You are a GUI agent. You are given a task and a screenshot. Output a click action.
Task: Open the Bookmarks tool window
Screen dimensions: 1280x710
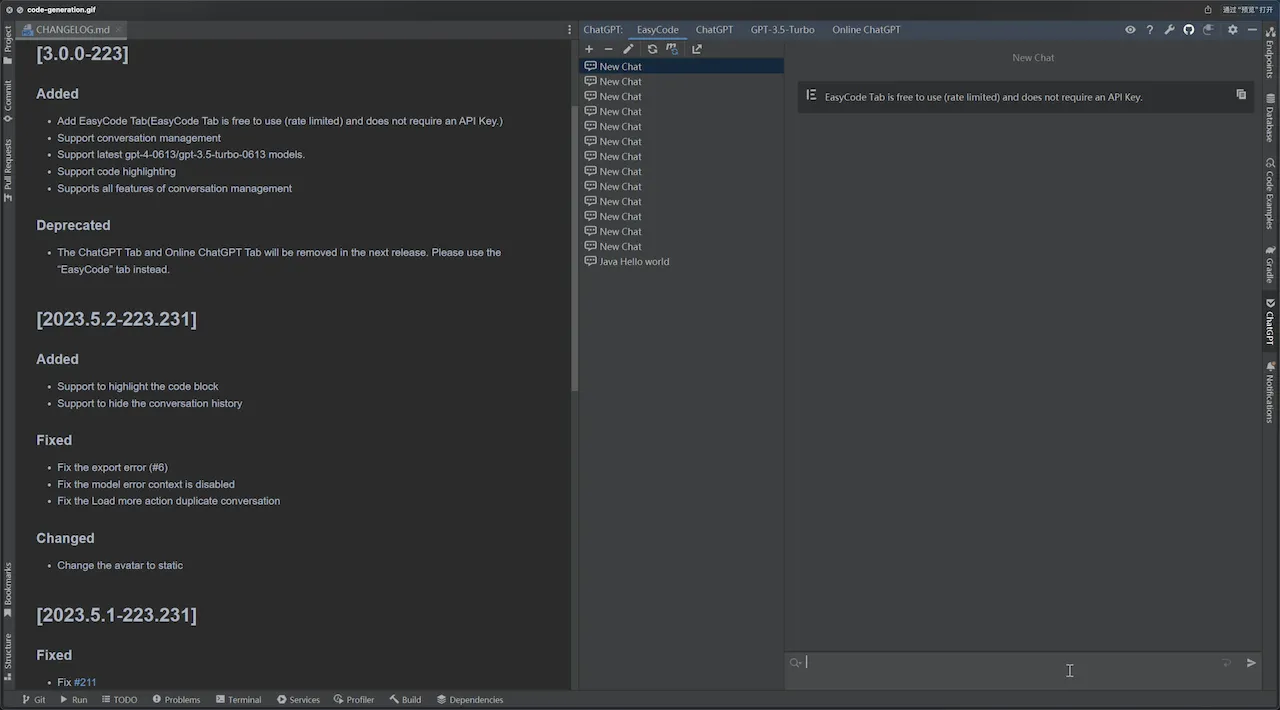click(8, 589)
